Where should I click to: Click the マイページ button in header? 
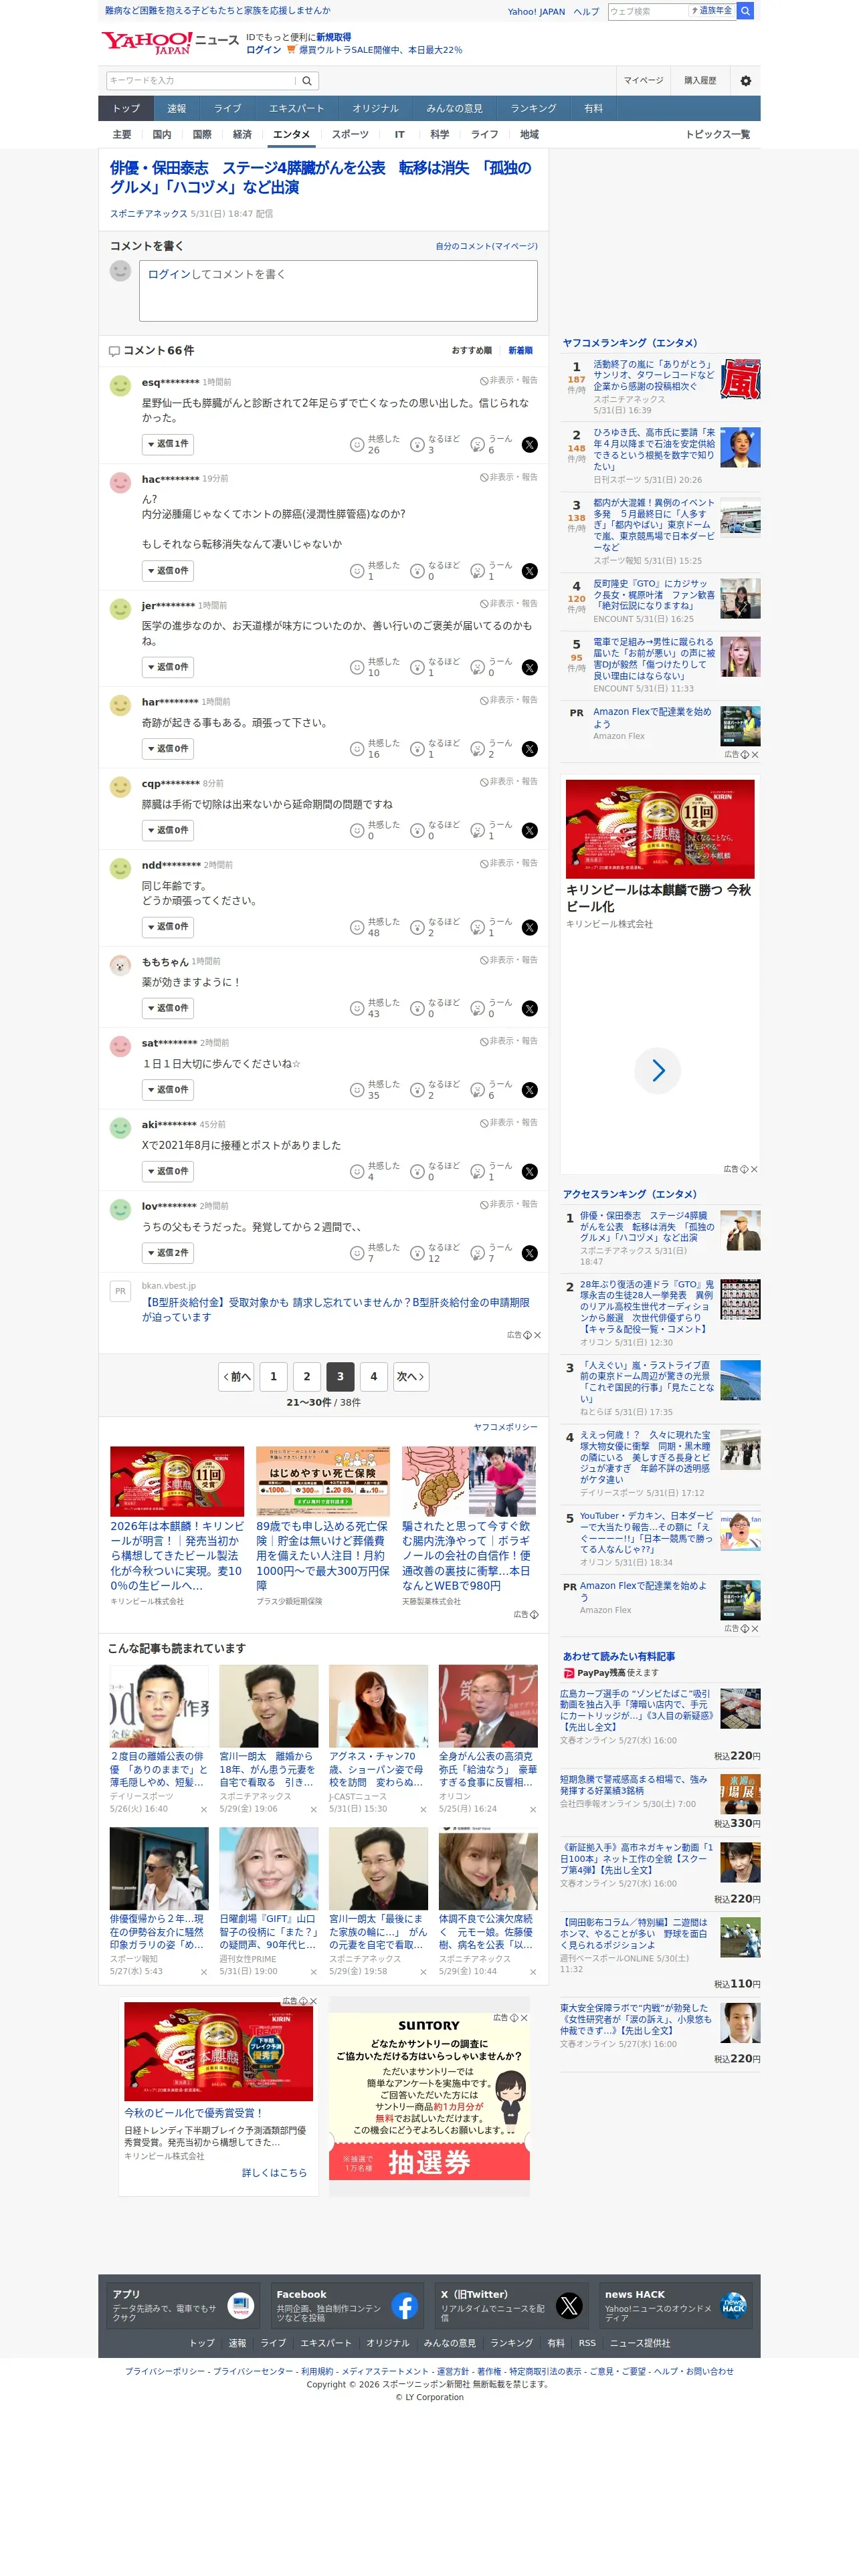pyautogui.click(x=644, y=81)
